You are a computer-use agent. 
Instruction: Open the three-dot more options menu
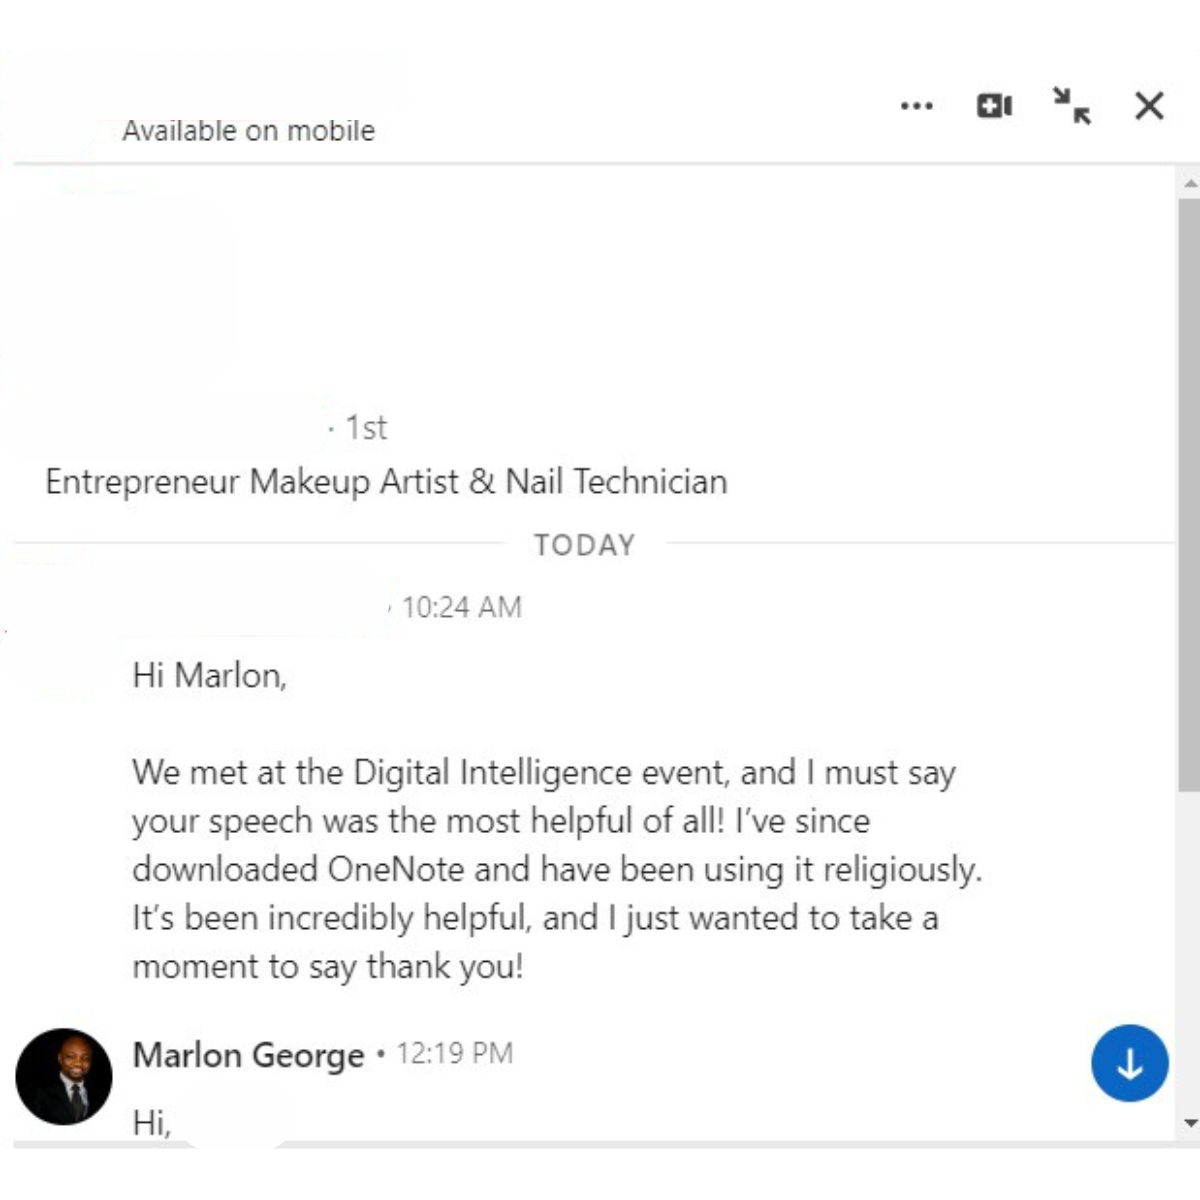tap(916, 105)
